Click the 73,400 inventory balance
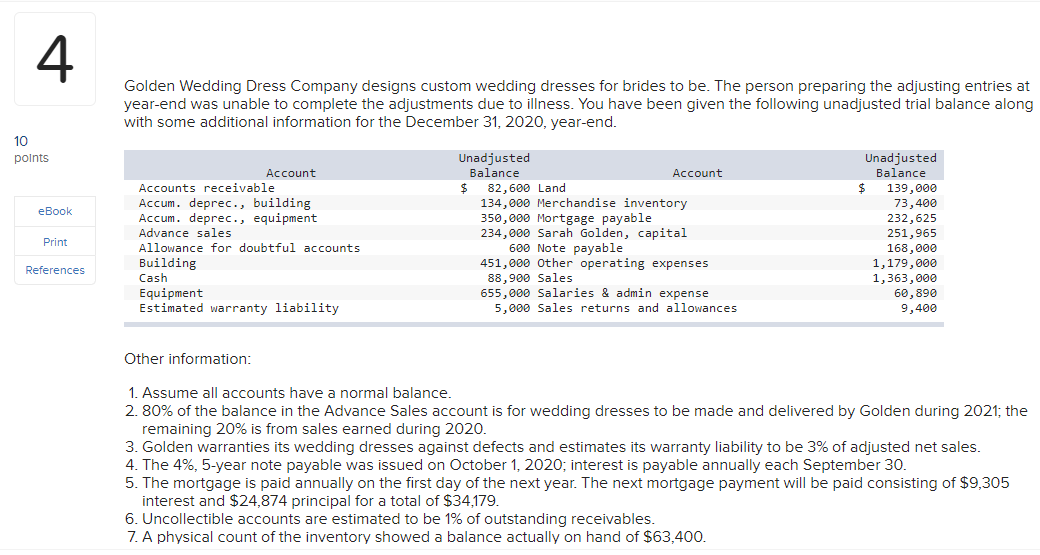This screenshot has width=1040, height=555. point(916,203)
